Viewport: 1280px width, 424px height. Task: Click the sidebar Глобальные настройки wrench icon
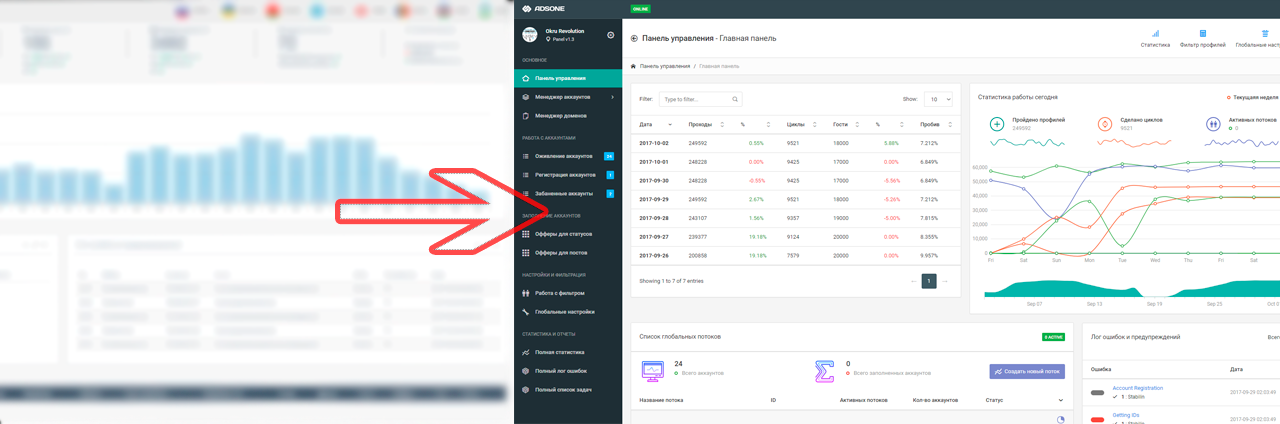pos(526,312)
